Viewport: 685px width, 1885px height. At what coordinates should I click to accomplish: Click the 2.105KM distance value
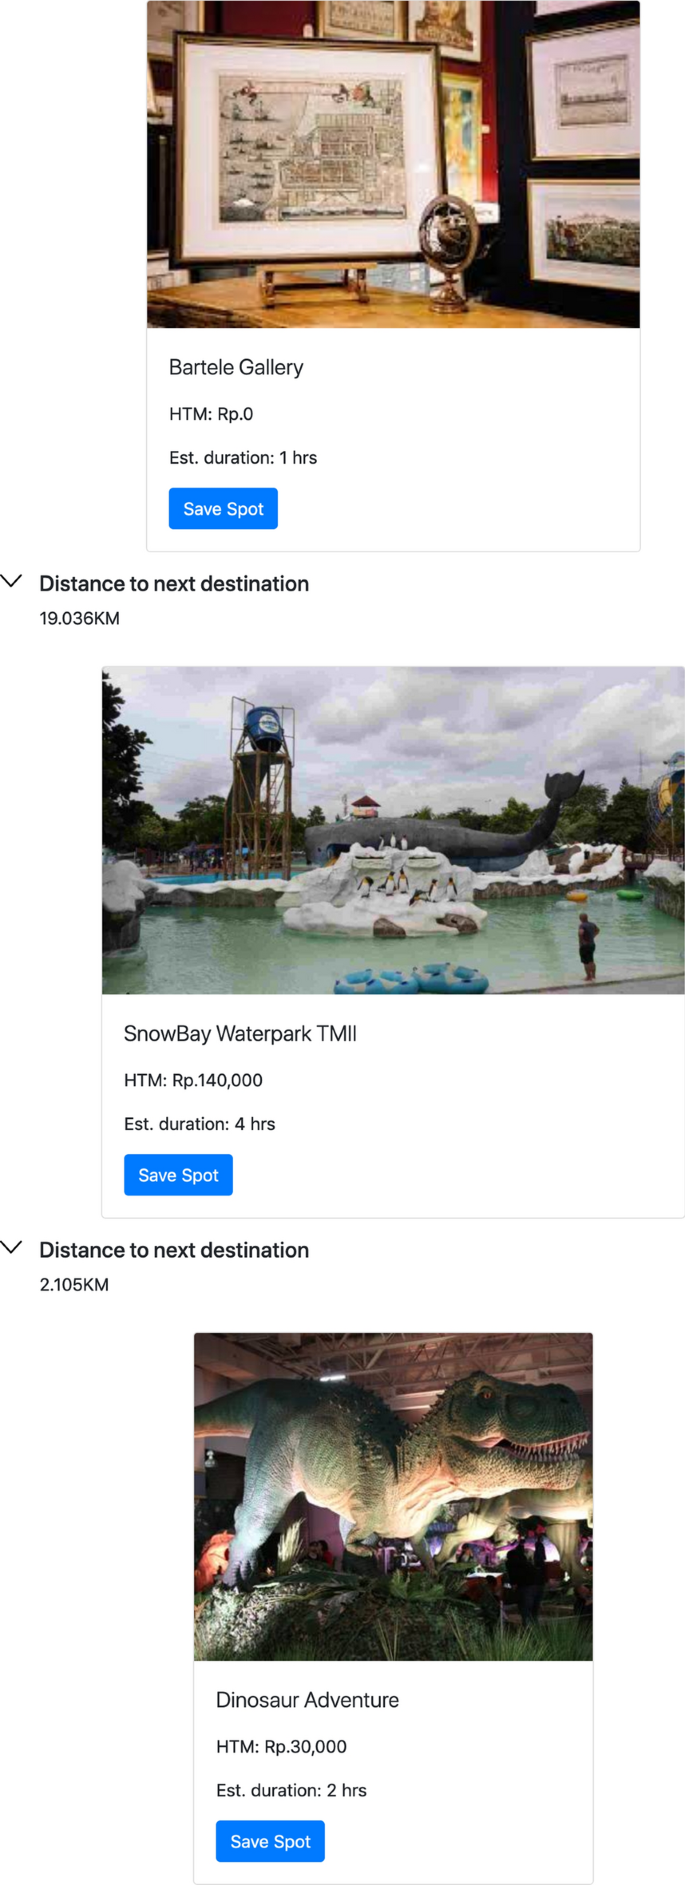74,1285
